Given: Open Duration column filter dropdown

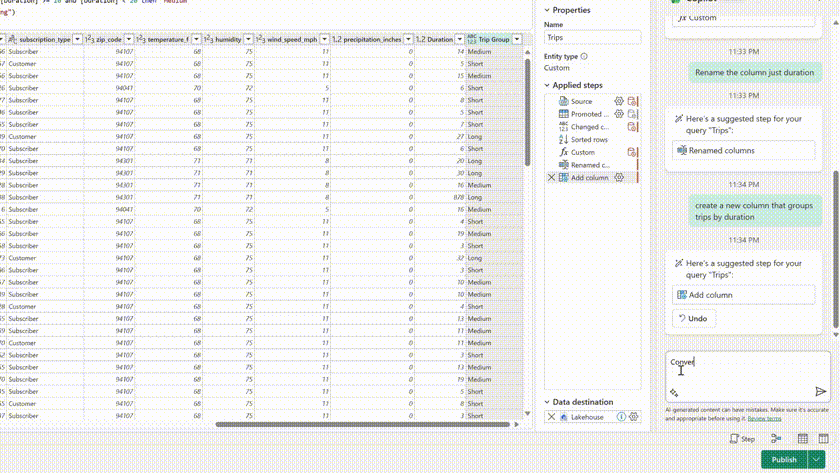Looking at the screenshot, I should click(460, 39).
